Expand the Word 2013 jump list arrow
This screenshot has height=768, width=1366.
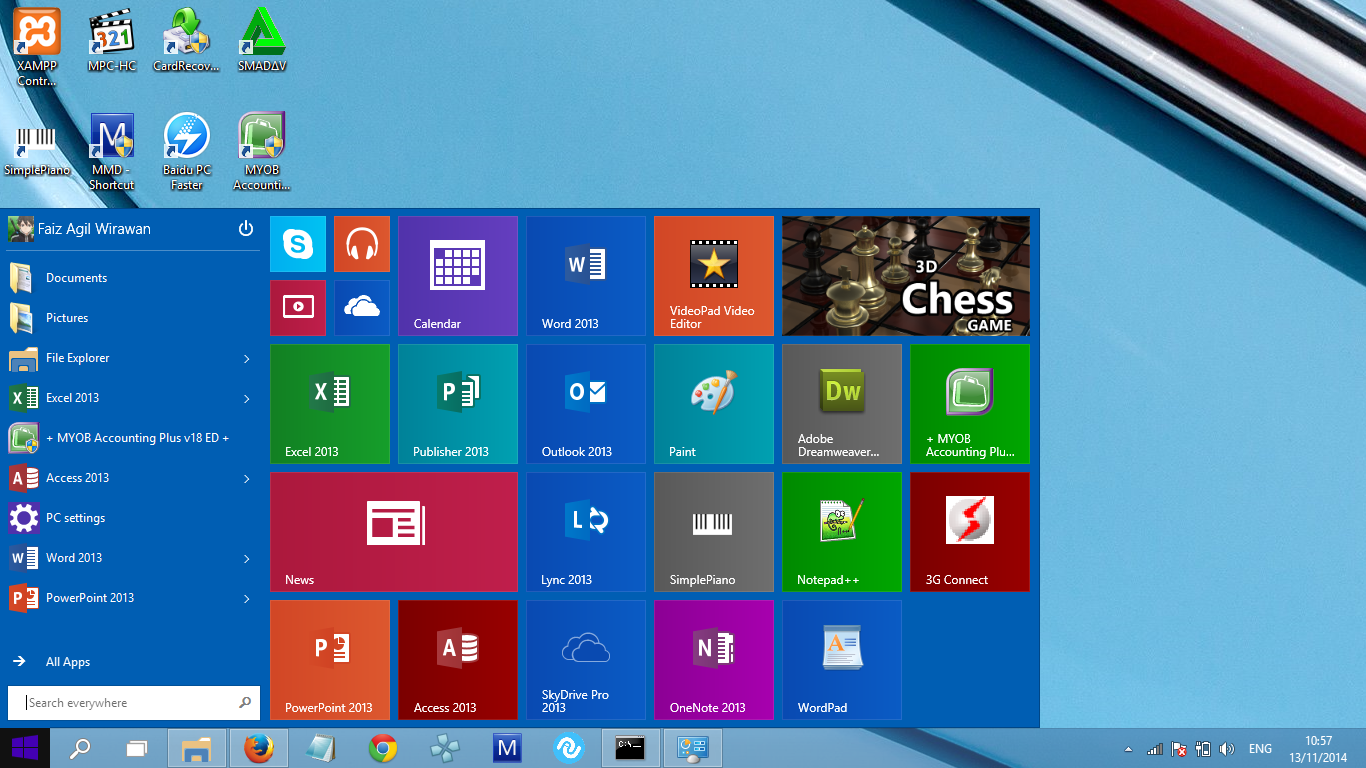(x=247, y=559)
